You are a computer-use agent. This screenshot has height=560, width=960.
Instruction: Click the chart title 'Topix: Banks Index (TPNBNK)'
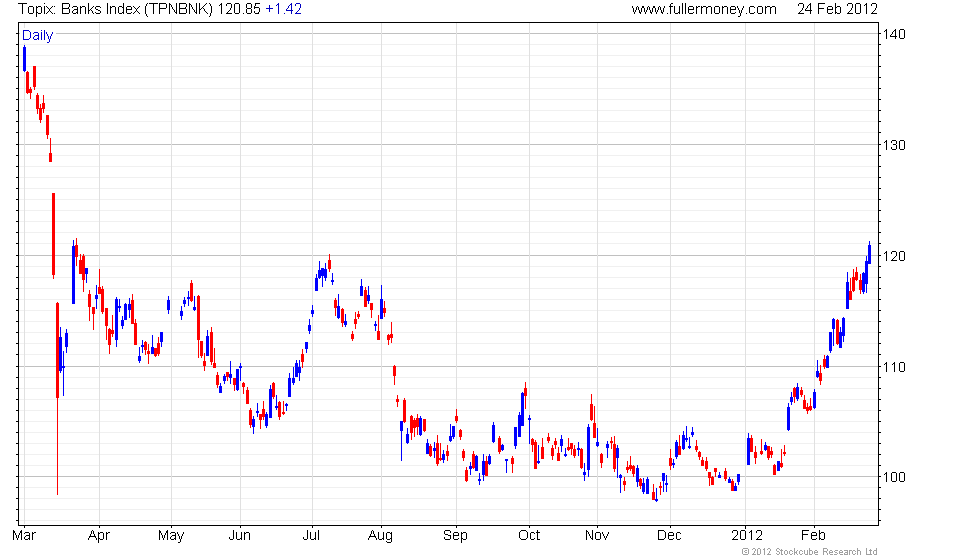pyautogui.click(x=115, y=9)
